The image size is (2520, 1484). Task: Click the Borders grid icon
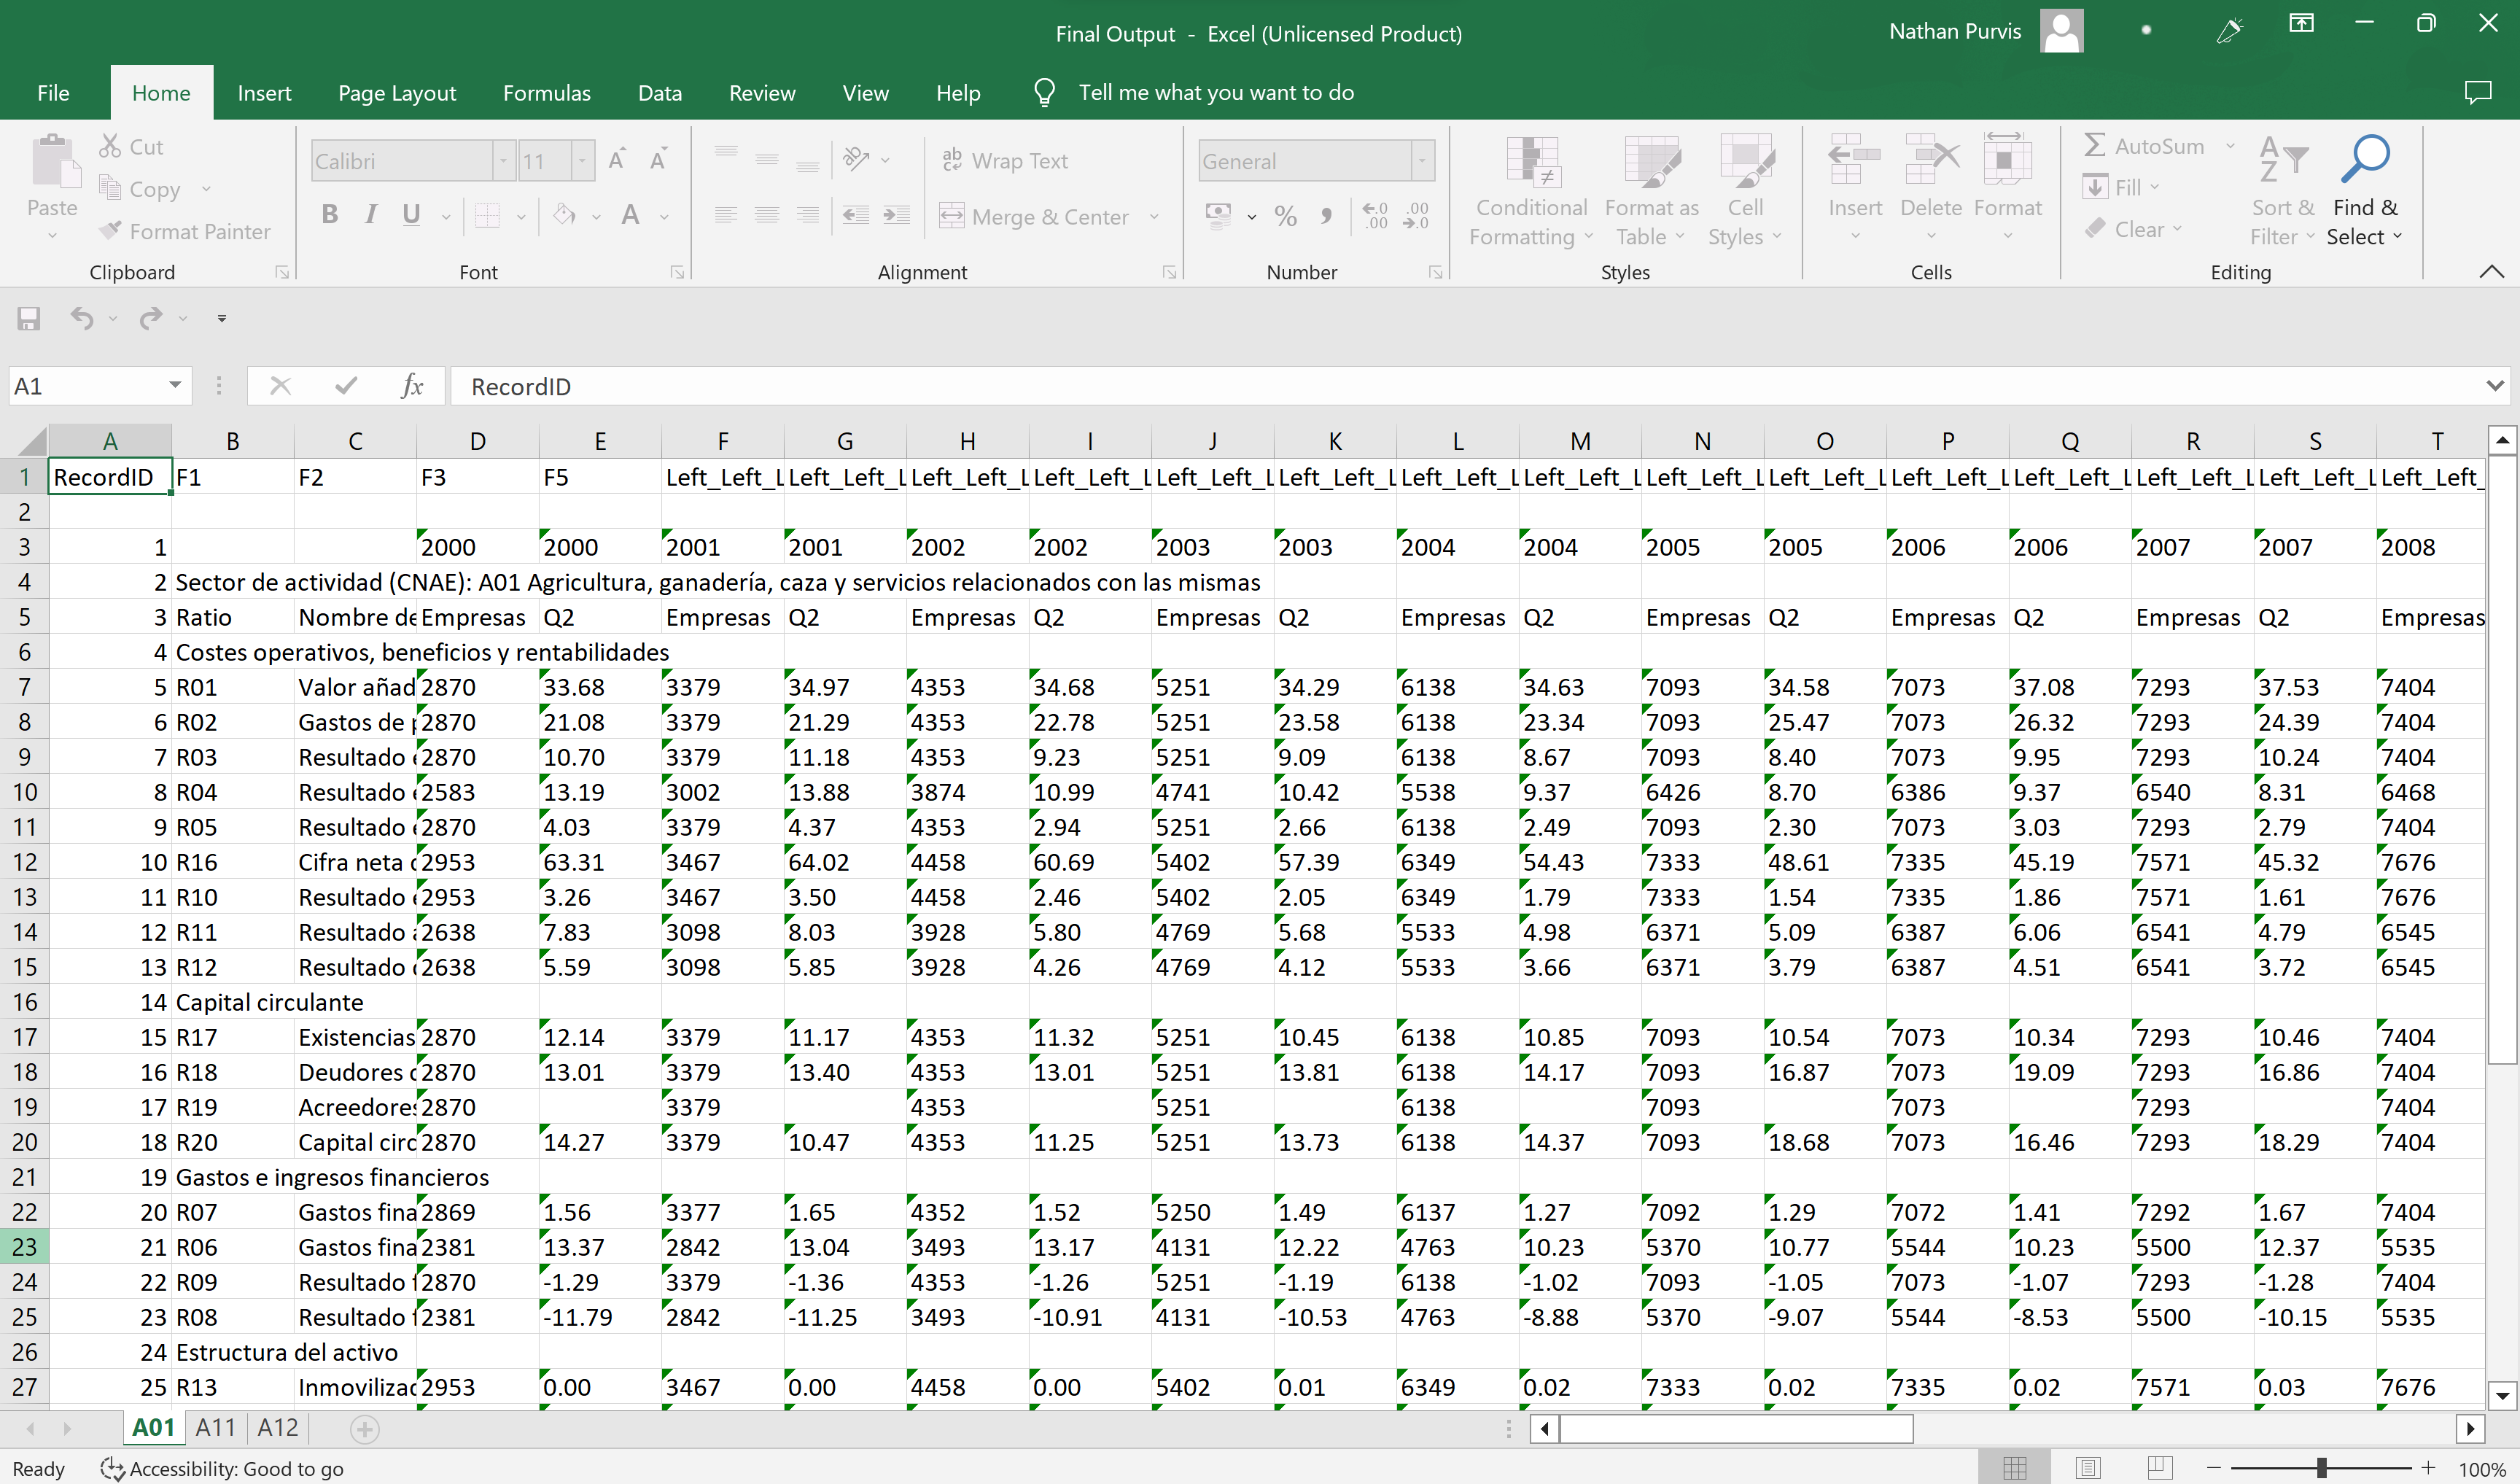pos(487,215)
